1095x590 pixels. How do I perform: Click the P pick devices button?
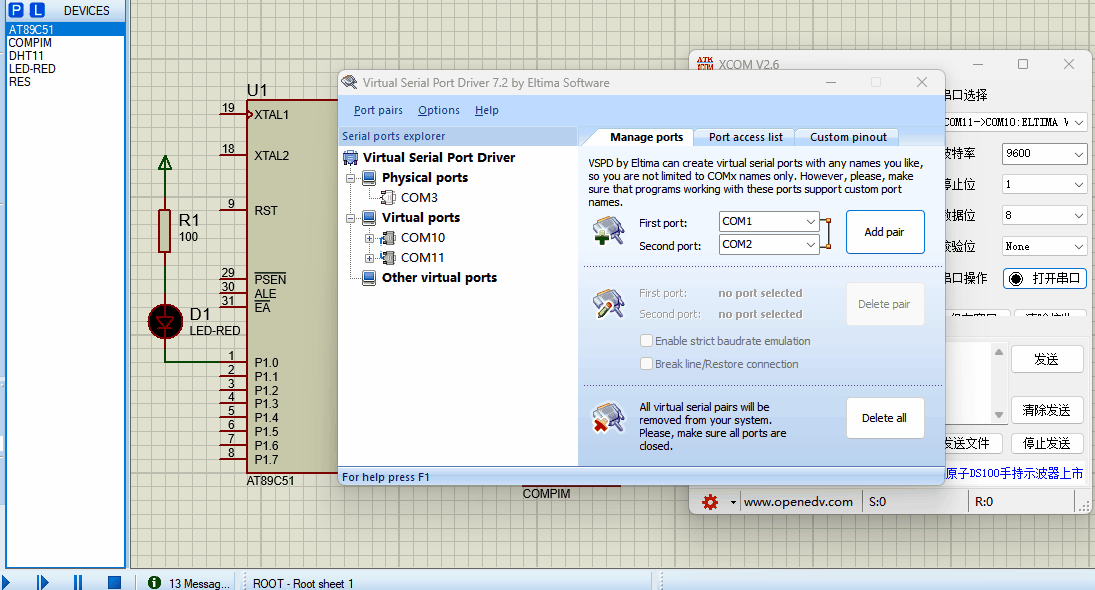tap(15, 10)
